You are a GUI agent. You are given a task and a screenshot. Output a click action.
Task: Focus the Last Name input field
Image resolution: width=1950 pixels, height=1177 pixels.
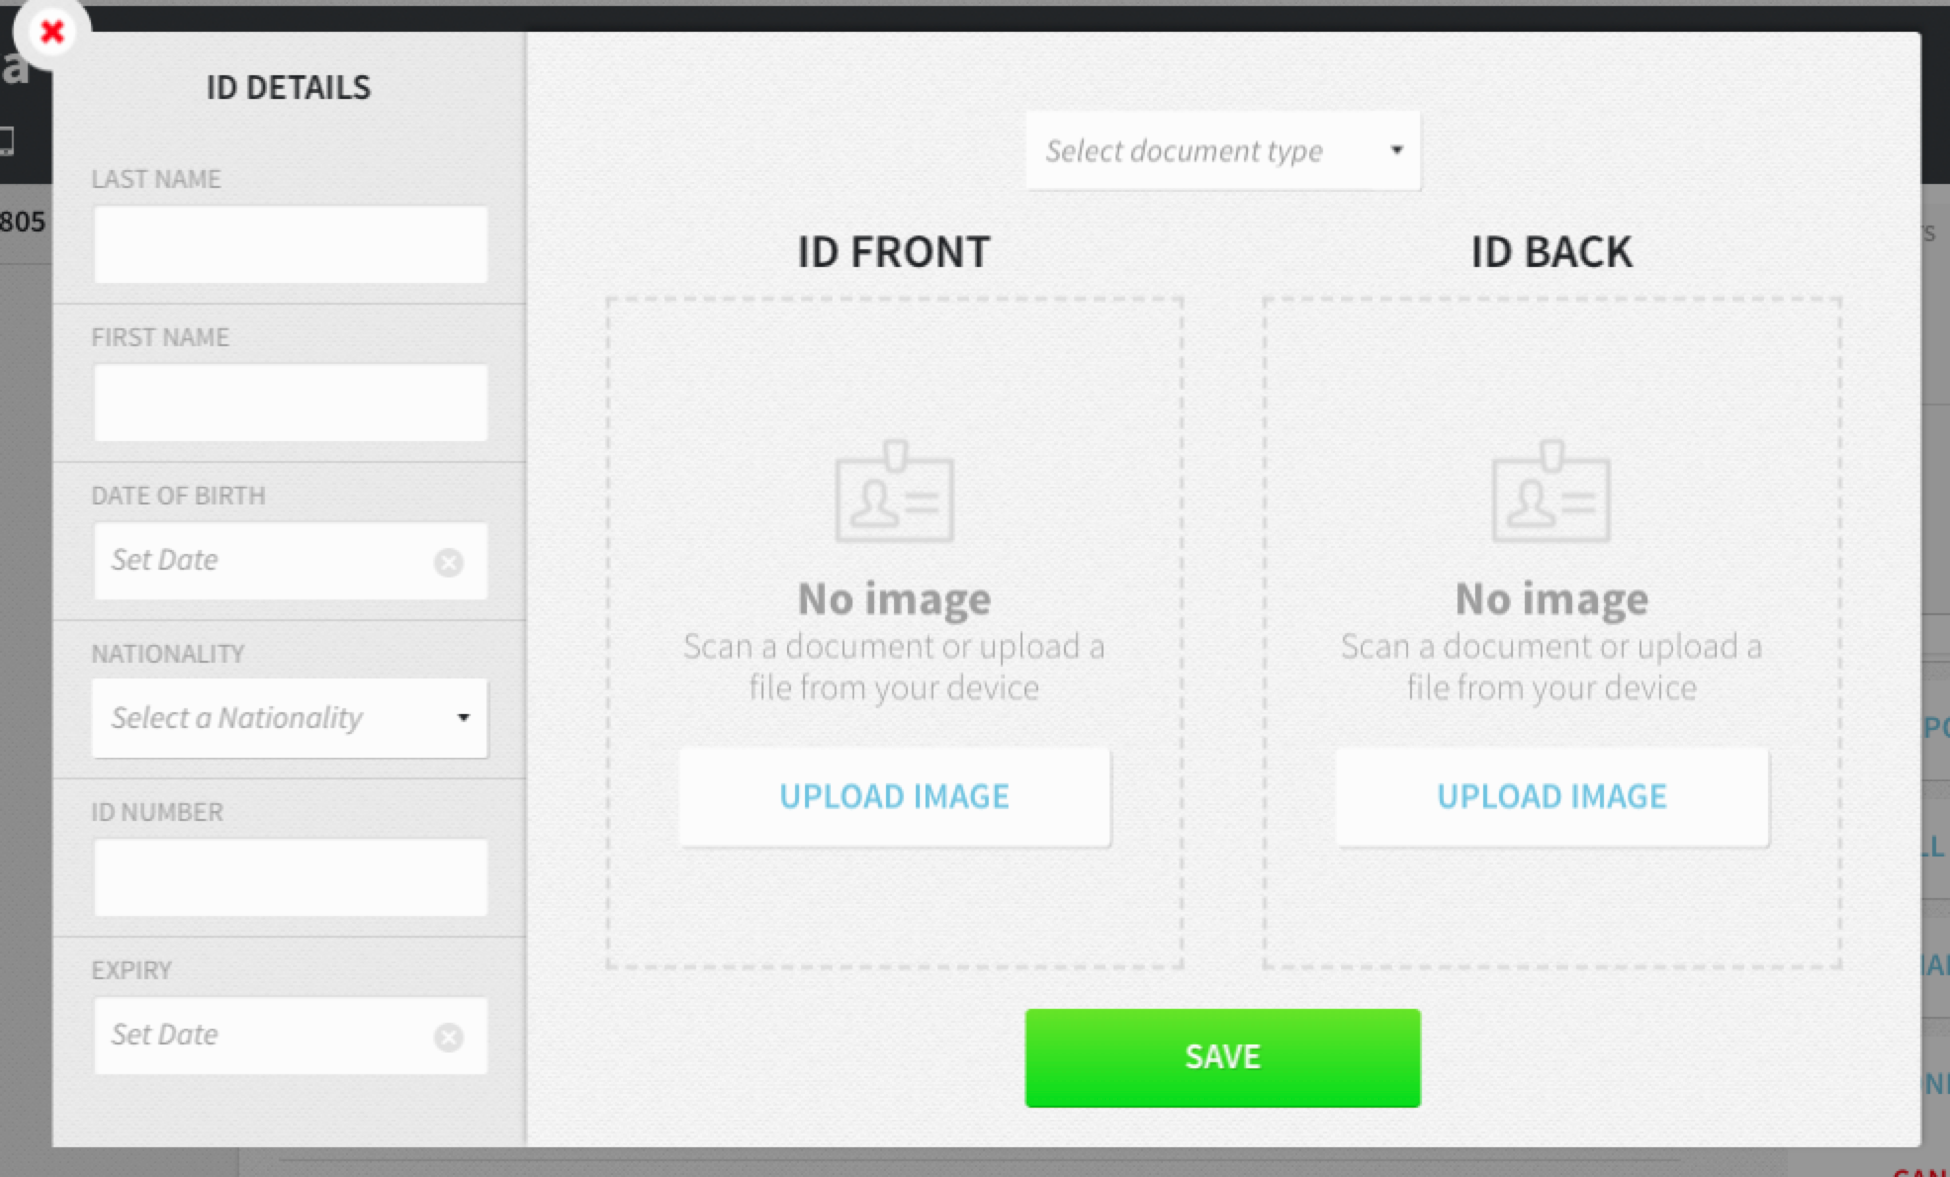click(290, 245)
